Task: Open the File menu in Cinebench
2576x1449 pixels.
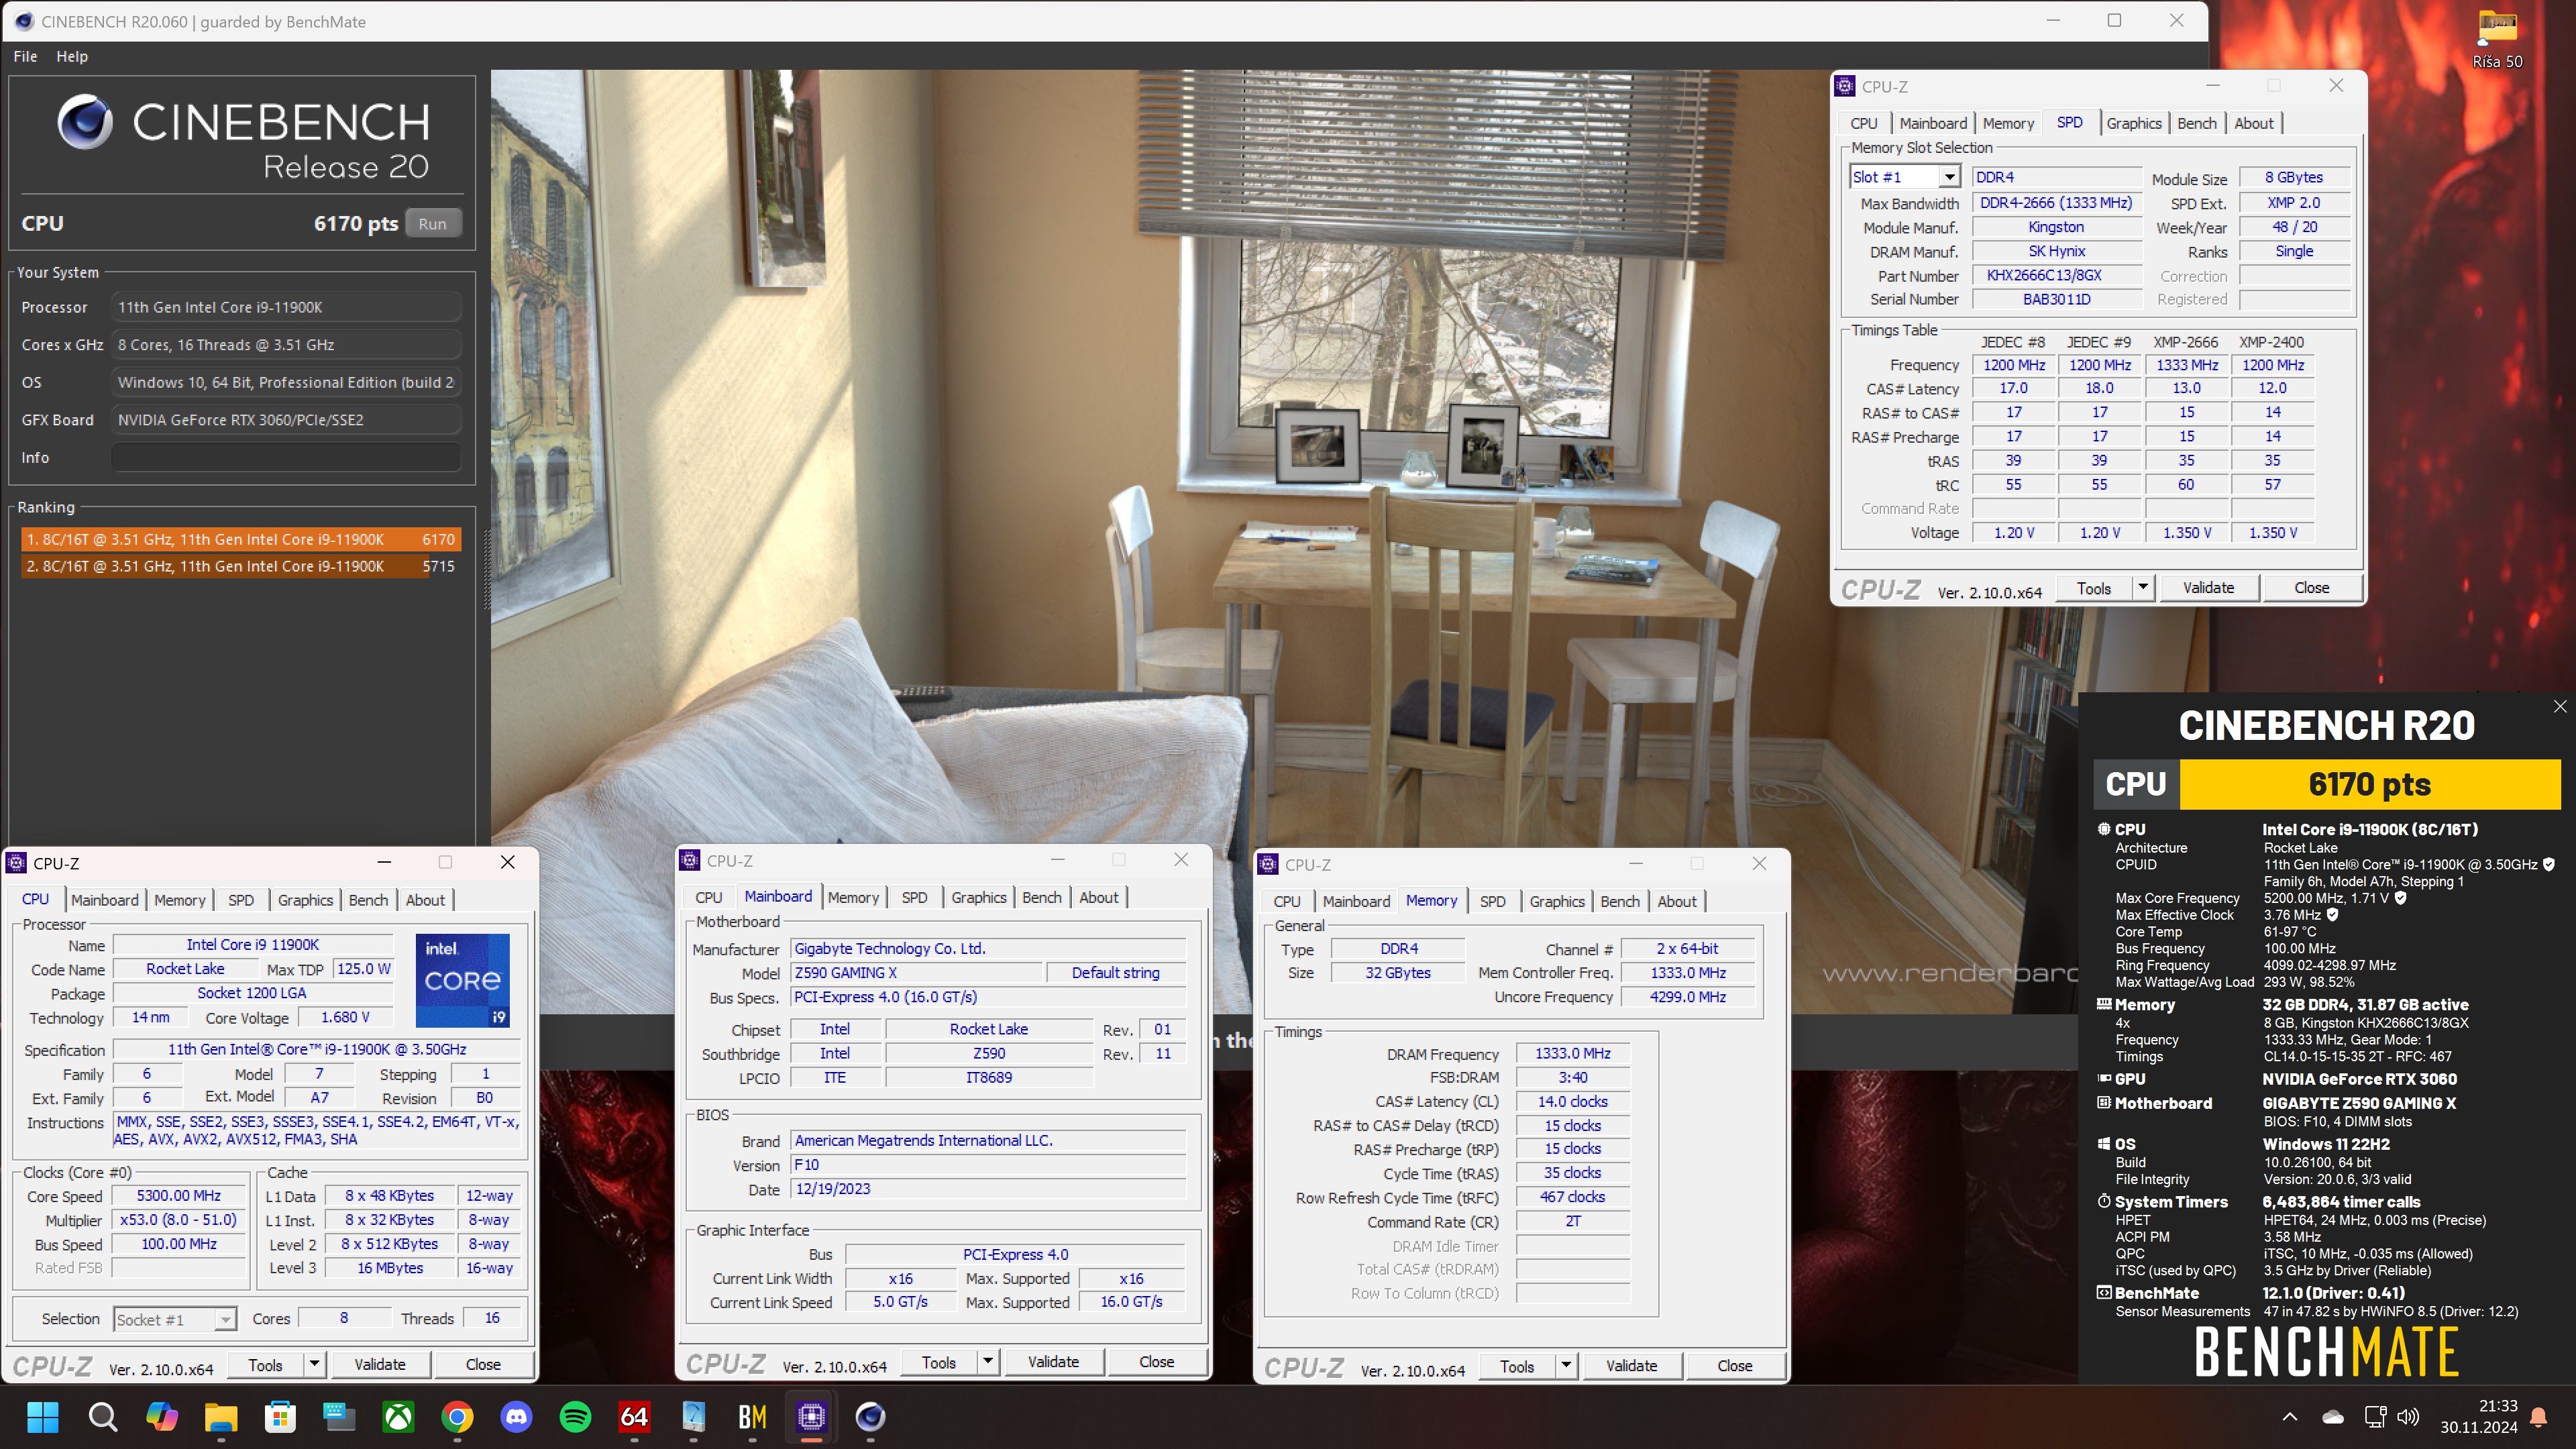Action: pyautogui.click(x=25, y=56)
